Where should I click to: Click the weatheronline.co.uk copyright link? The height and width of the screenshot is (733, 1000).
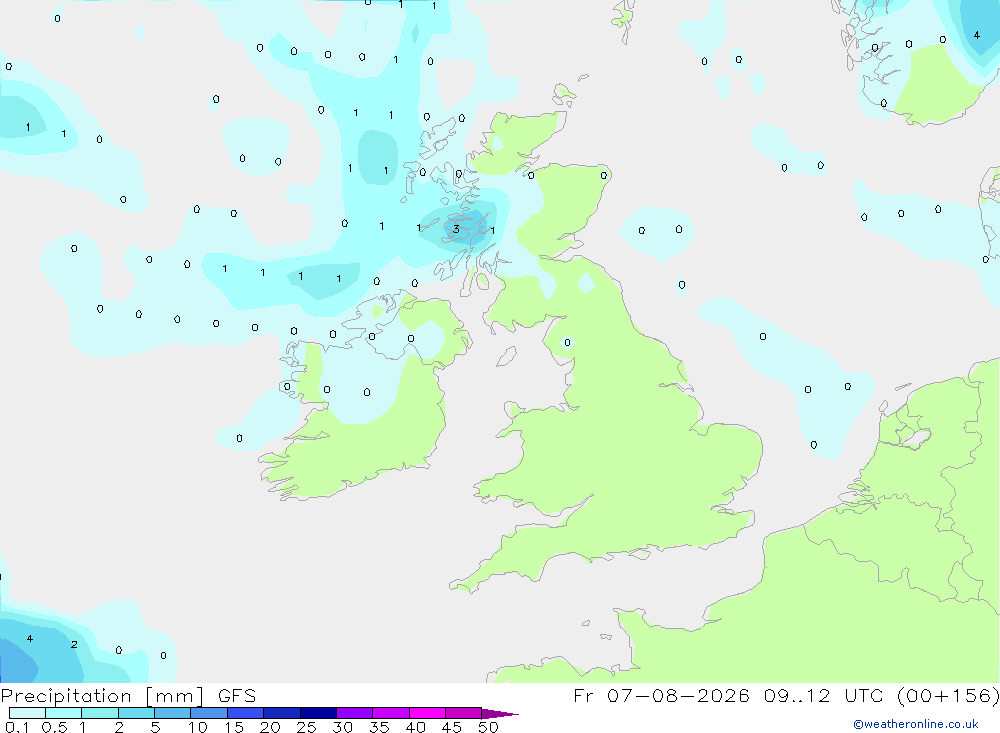coord(915,724)
